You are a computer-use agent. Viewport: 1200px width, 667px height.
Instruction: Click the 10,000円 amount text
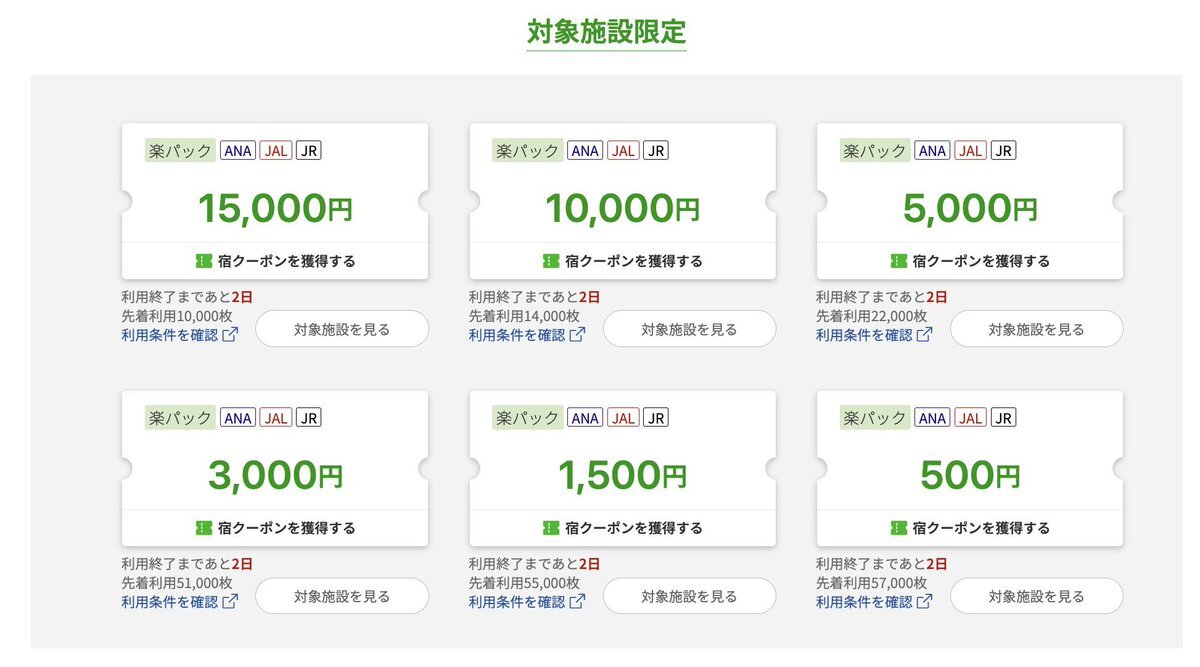[x=622, y=208]
